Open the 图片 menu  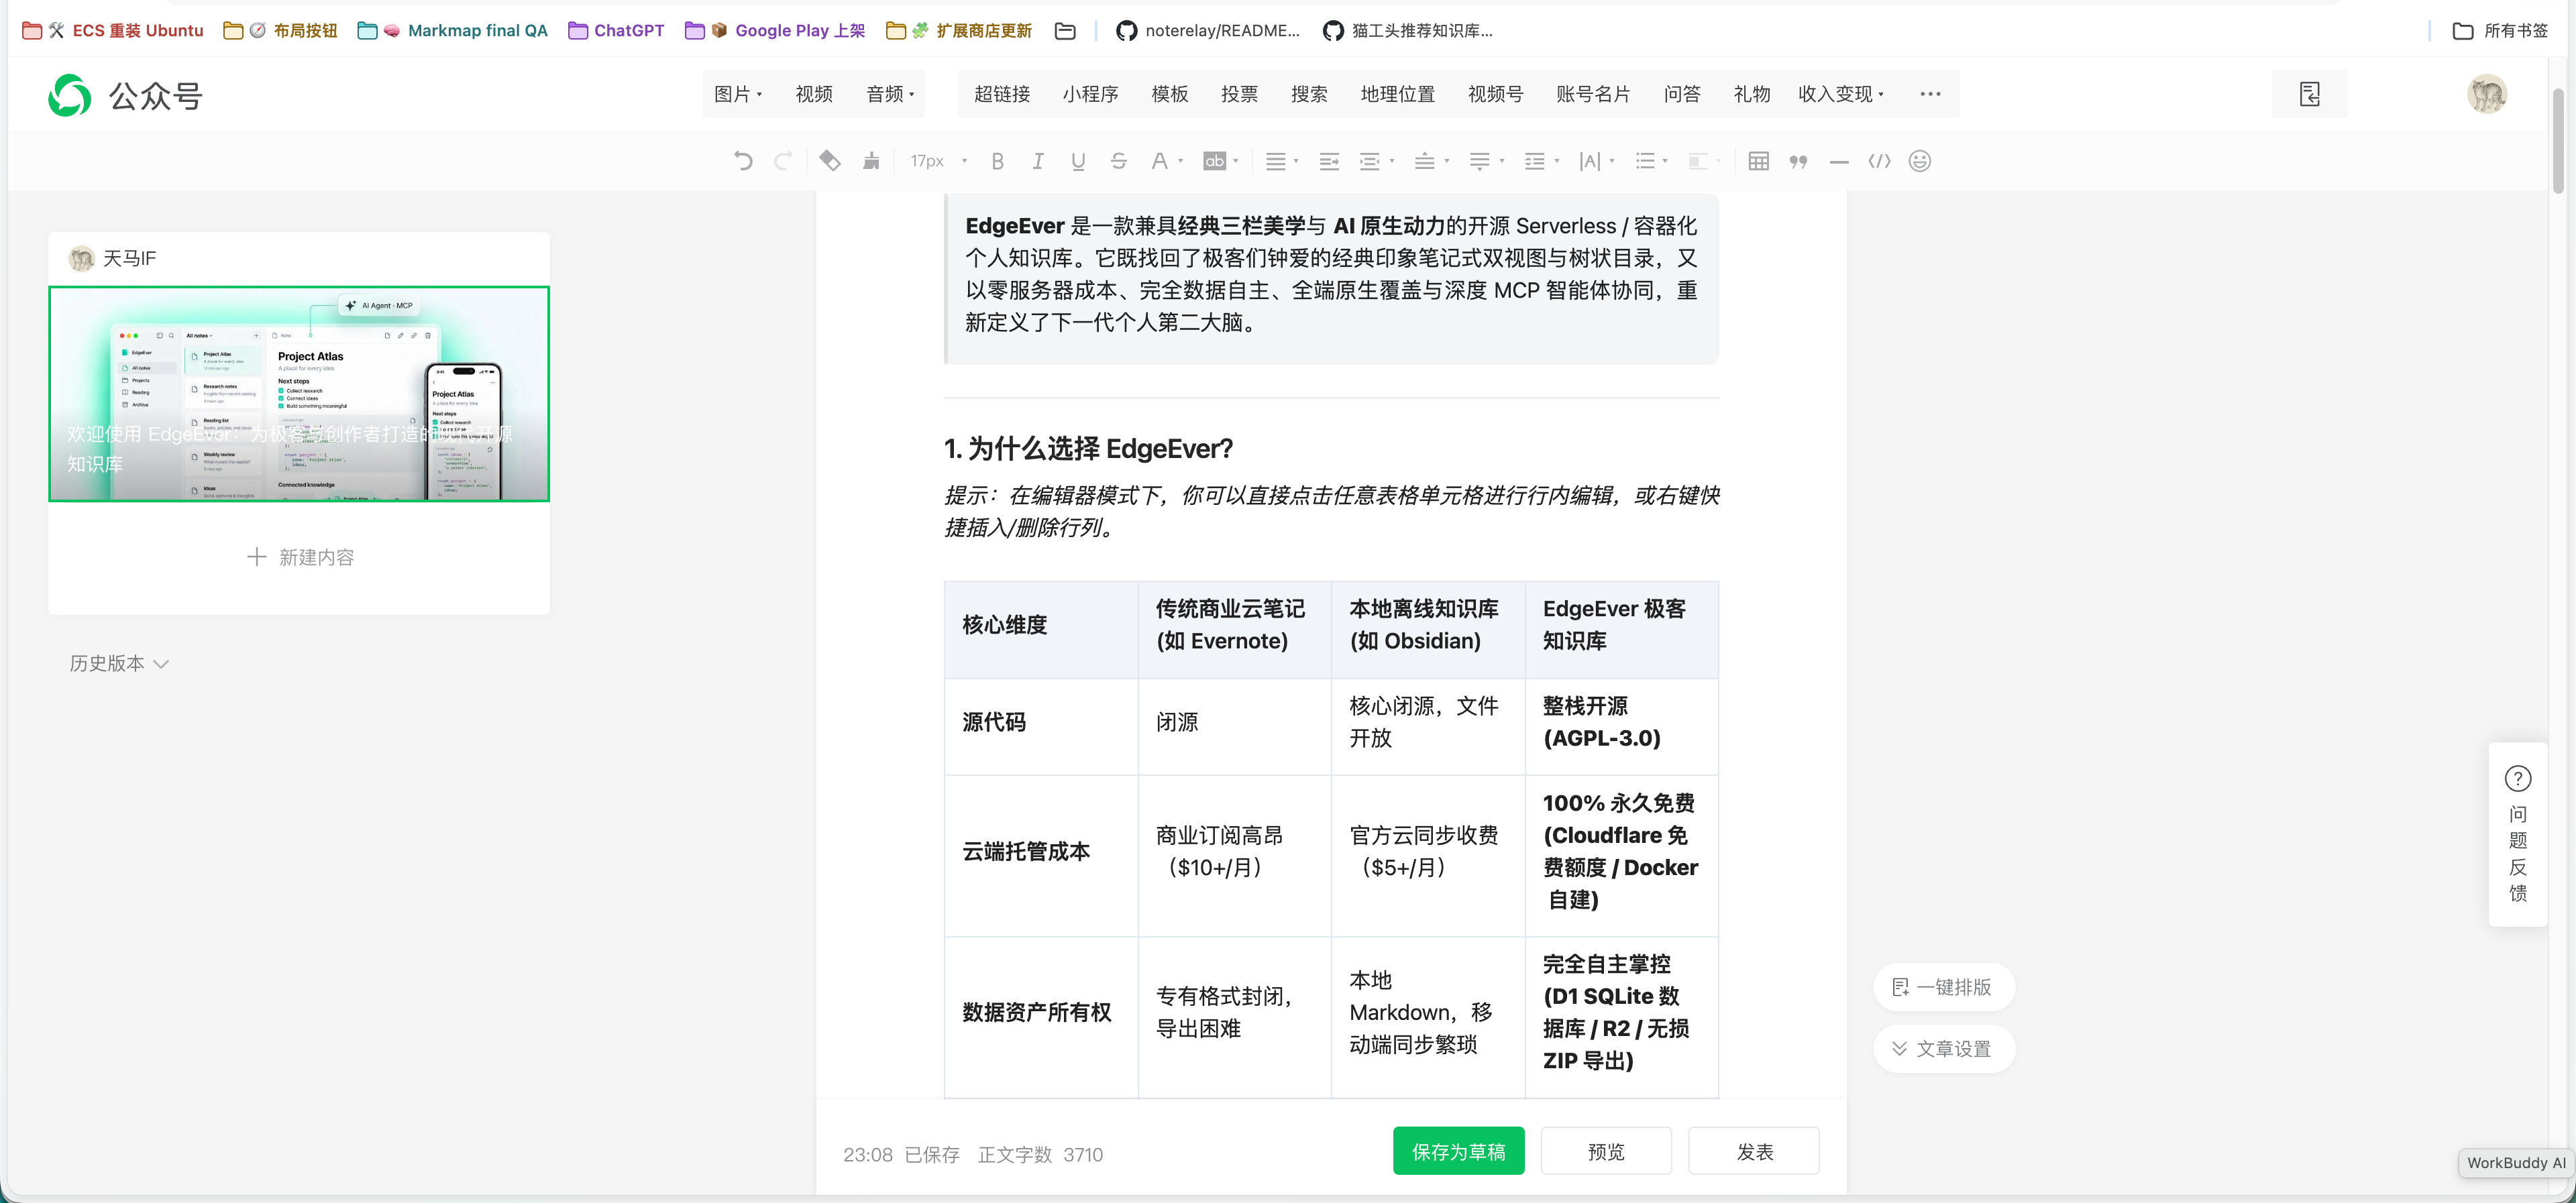[738, 94]
